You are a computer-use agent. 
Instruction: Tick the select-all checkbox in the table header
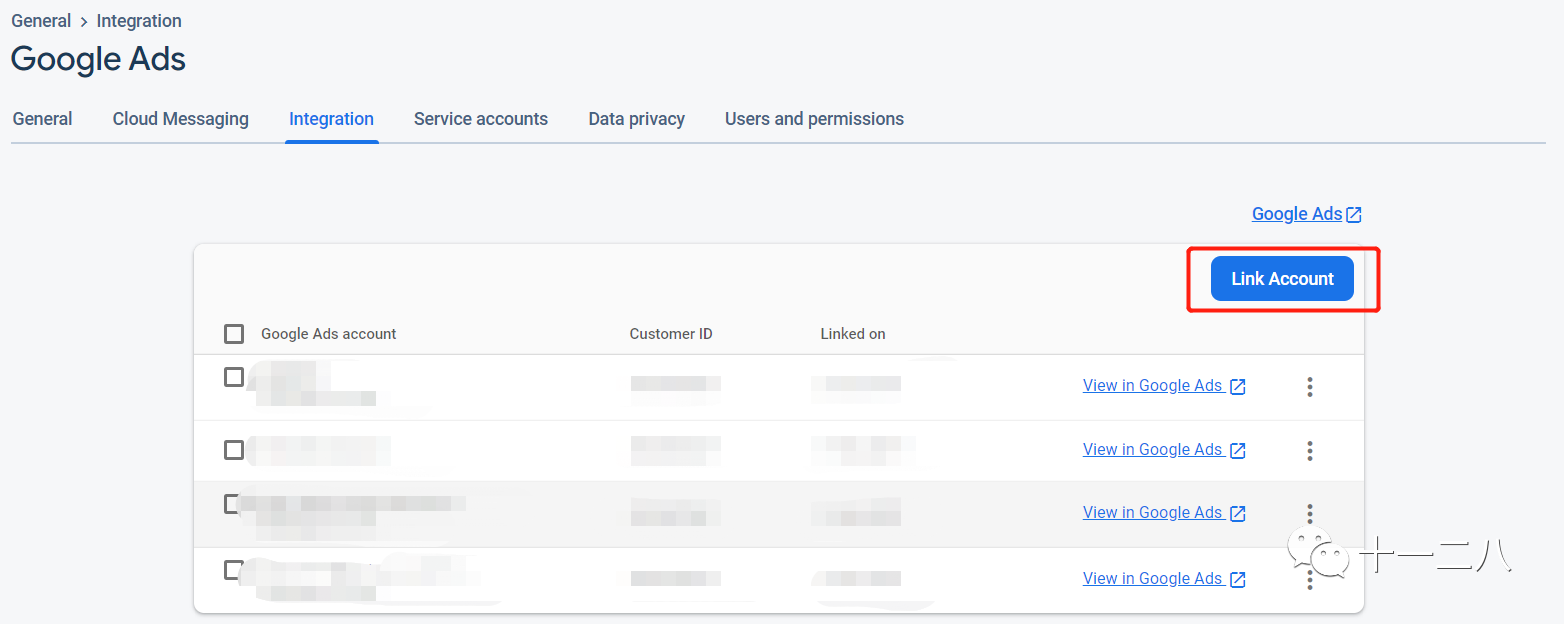[234, 334]
